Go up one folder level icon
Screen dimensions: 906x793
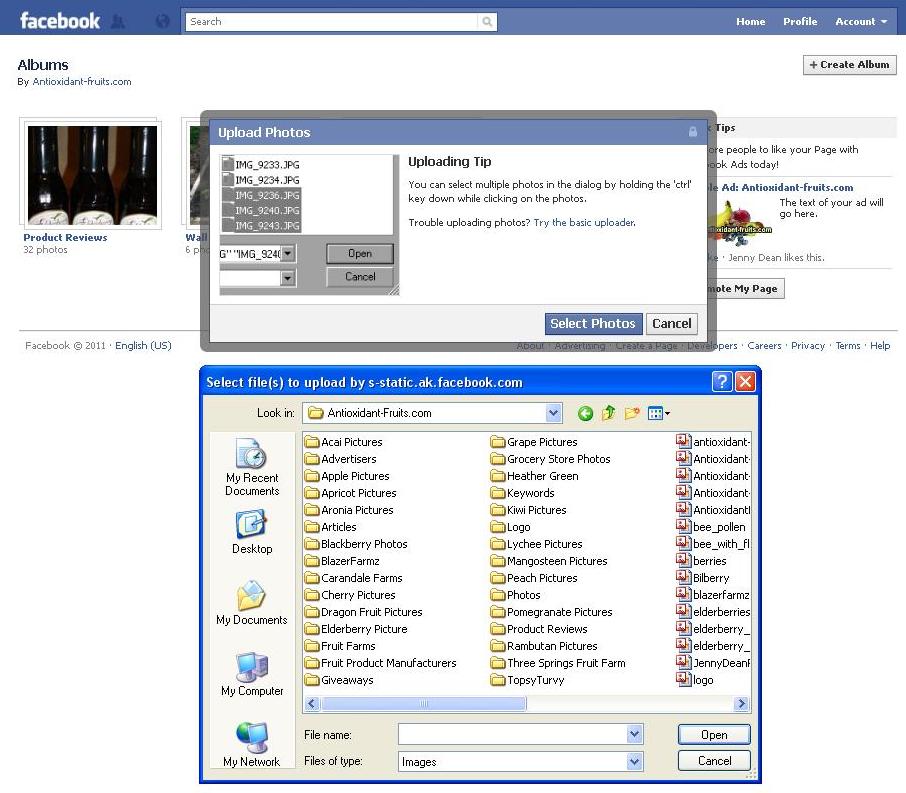608,413
